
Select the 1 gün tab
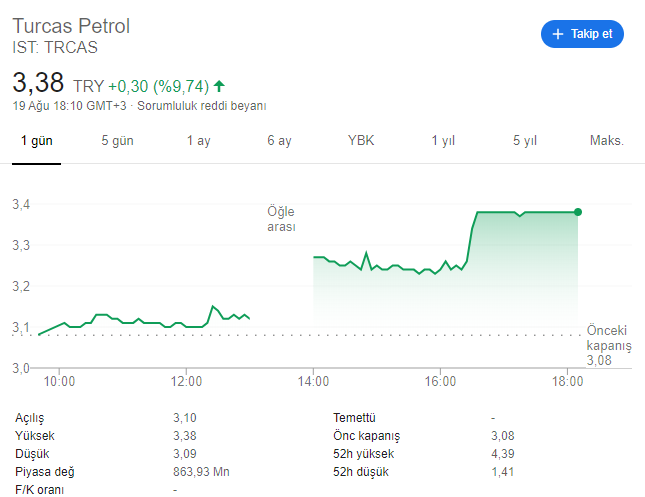(37, 141)
